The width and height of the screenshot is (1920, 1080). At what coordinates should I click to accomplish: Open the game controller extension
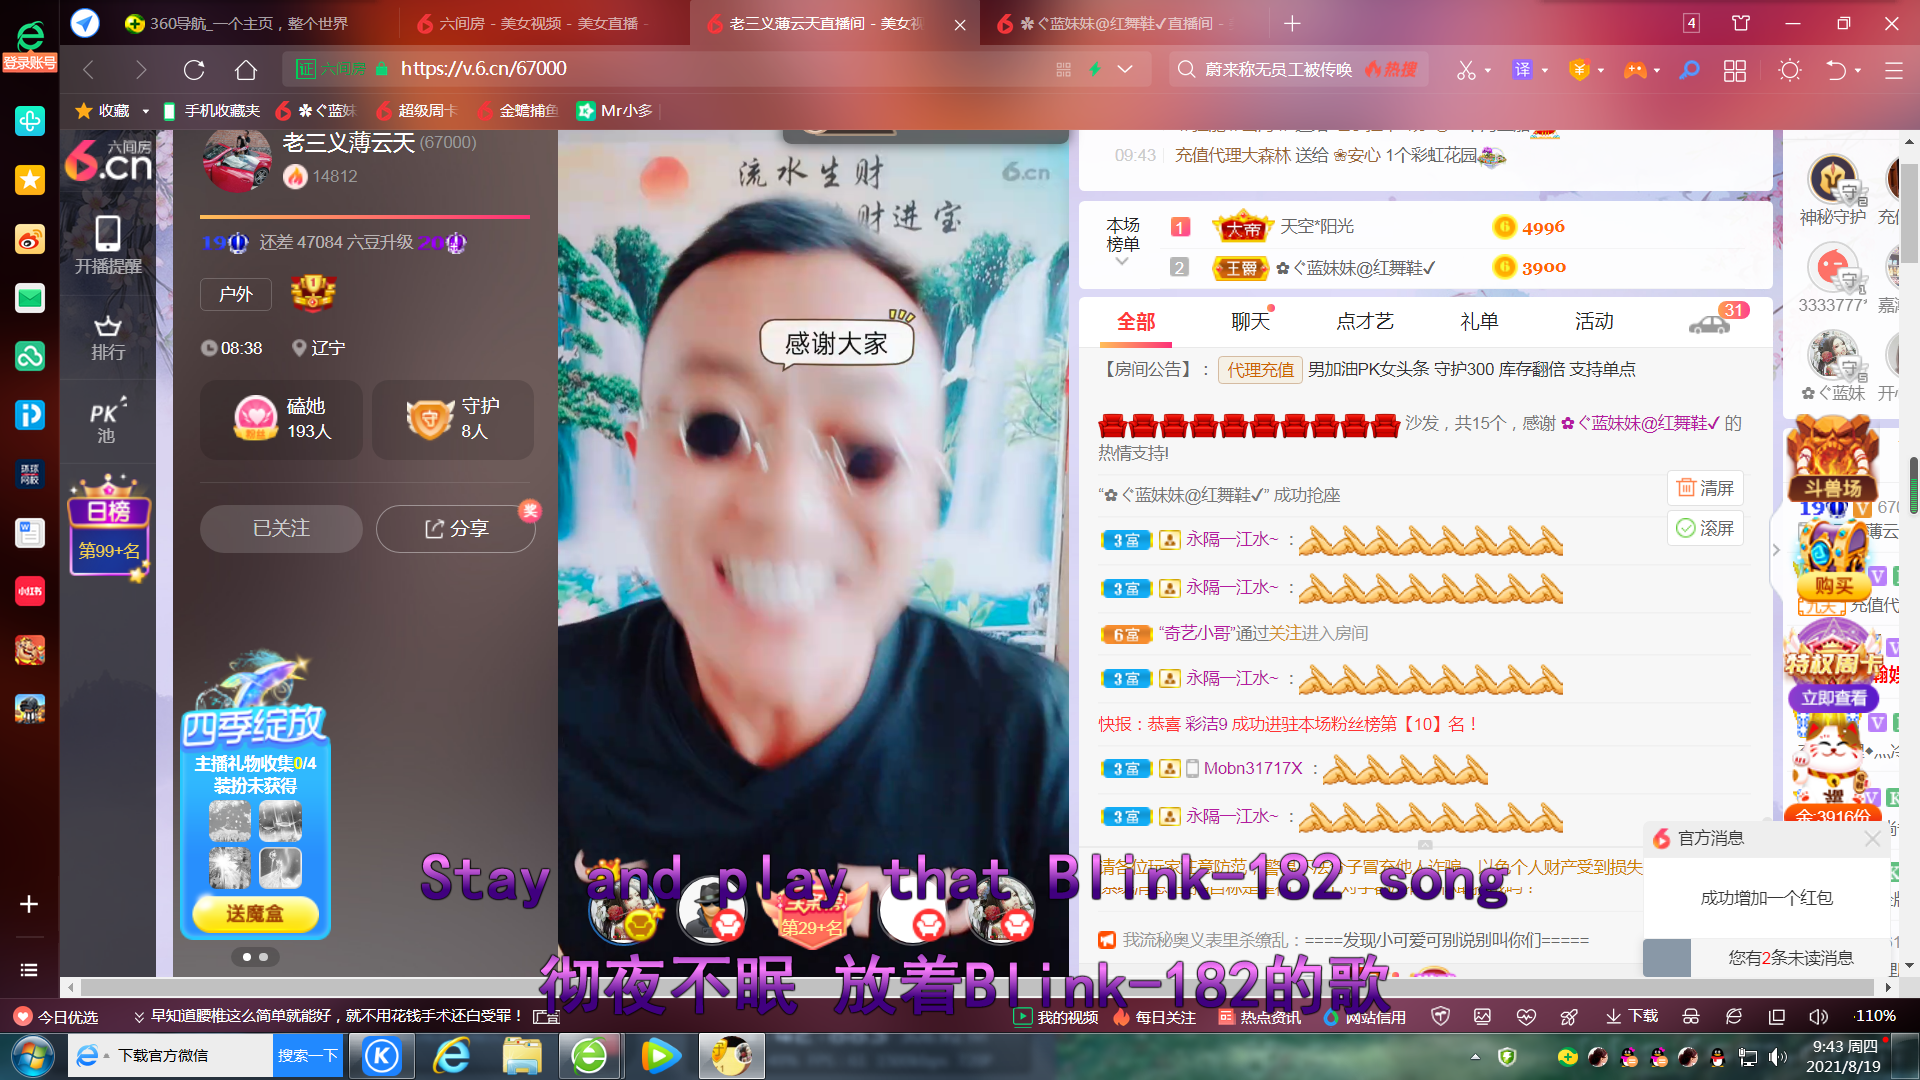(x=1635, y=70)
